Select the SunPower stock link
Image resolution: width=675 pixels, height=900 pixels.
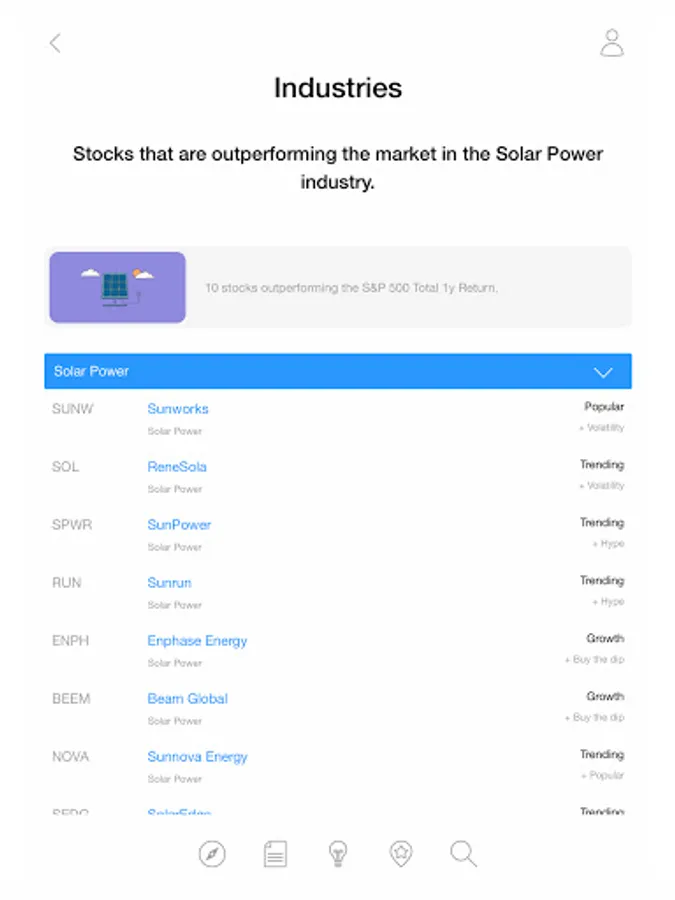(x=179, y=525)
